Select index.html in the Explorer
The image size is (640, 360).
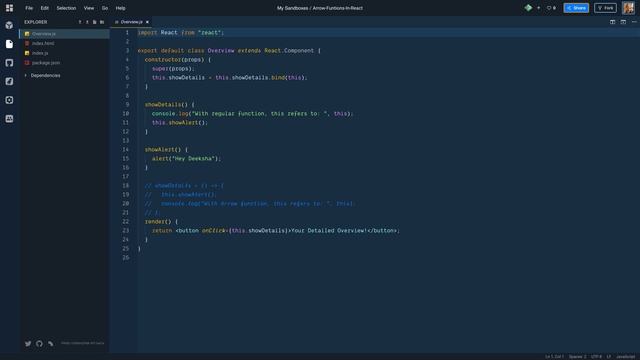click(x=64, y=43)
